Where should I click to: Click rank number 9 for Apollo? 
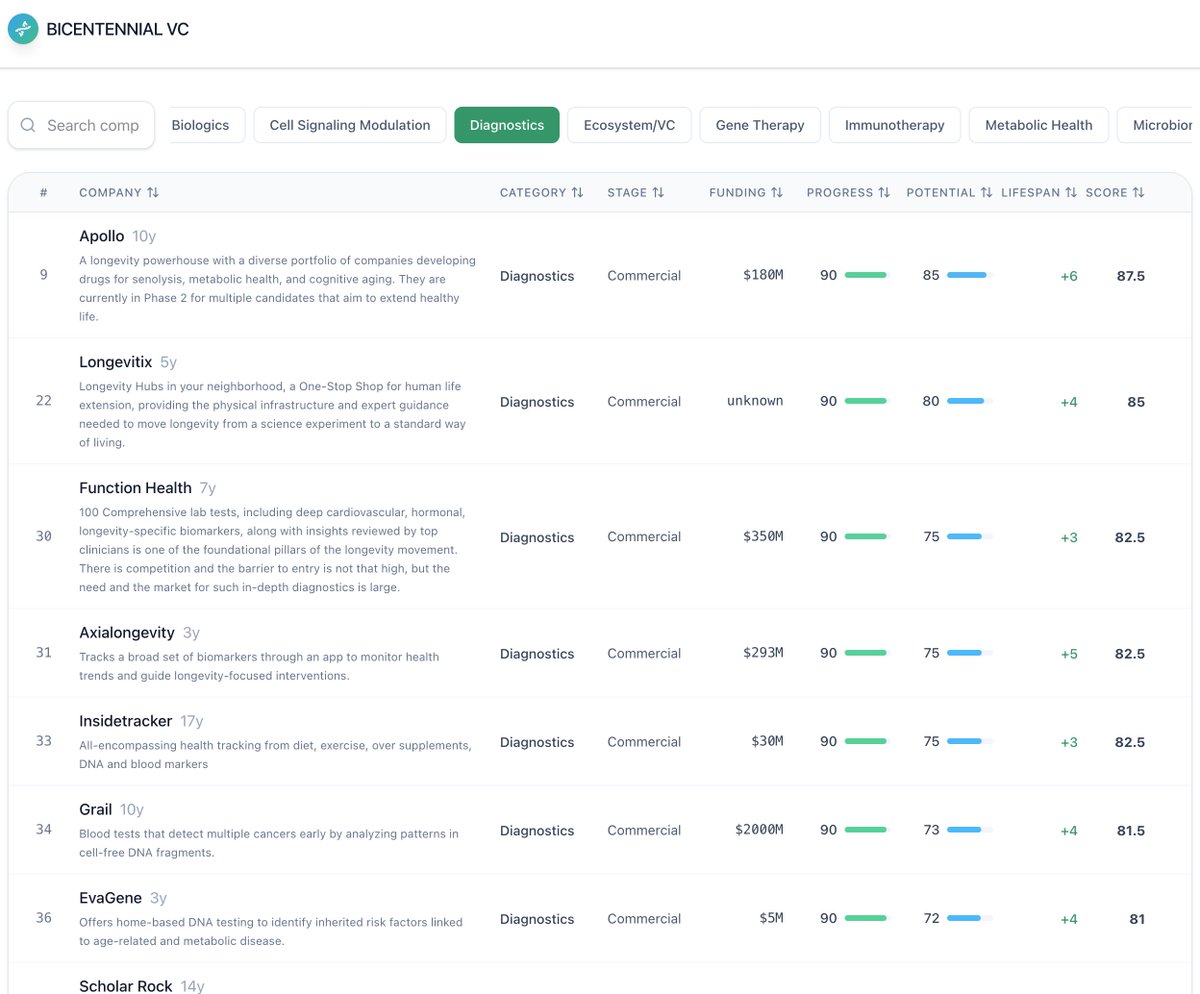[43, 274]
